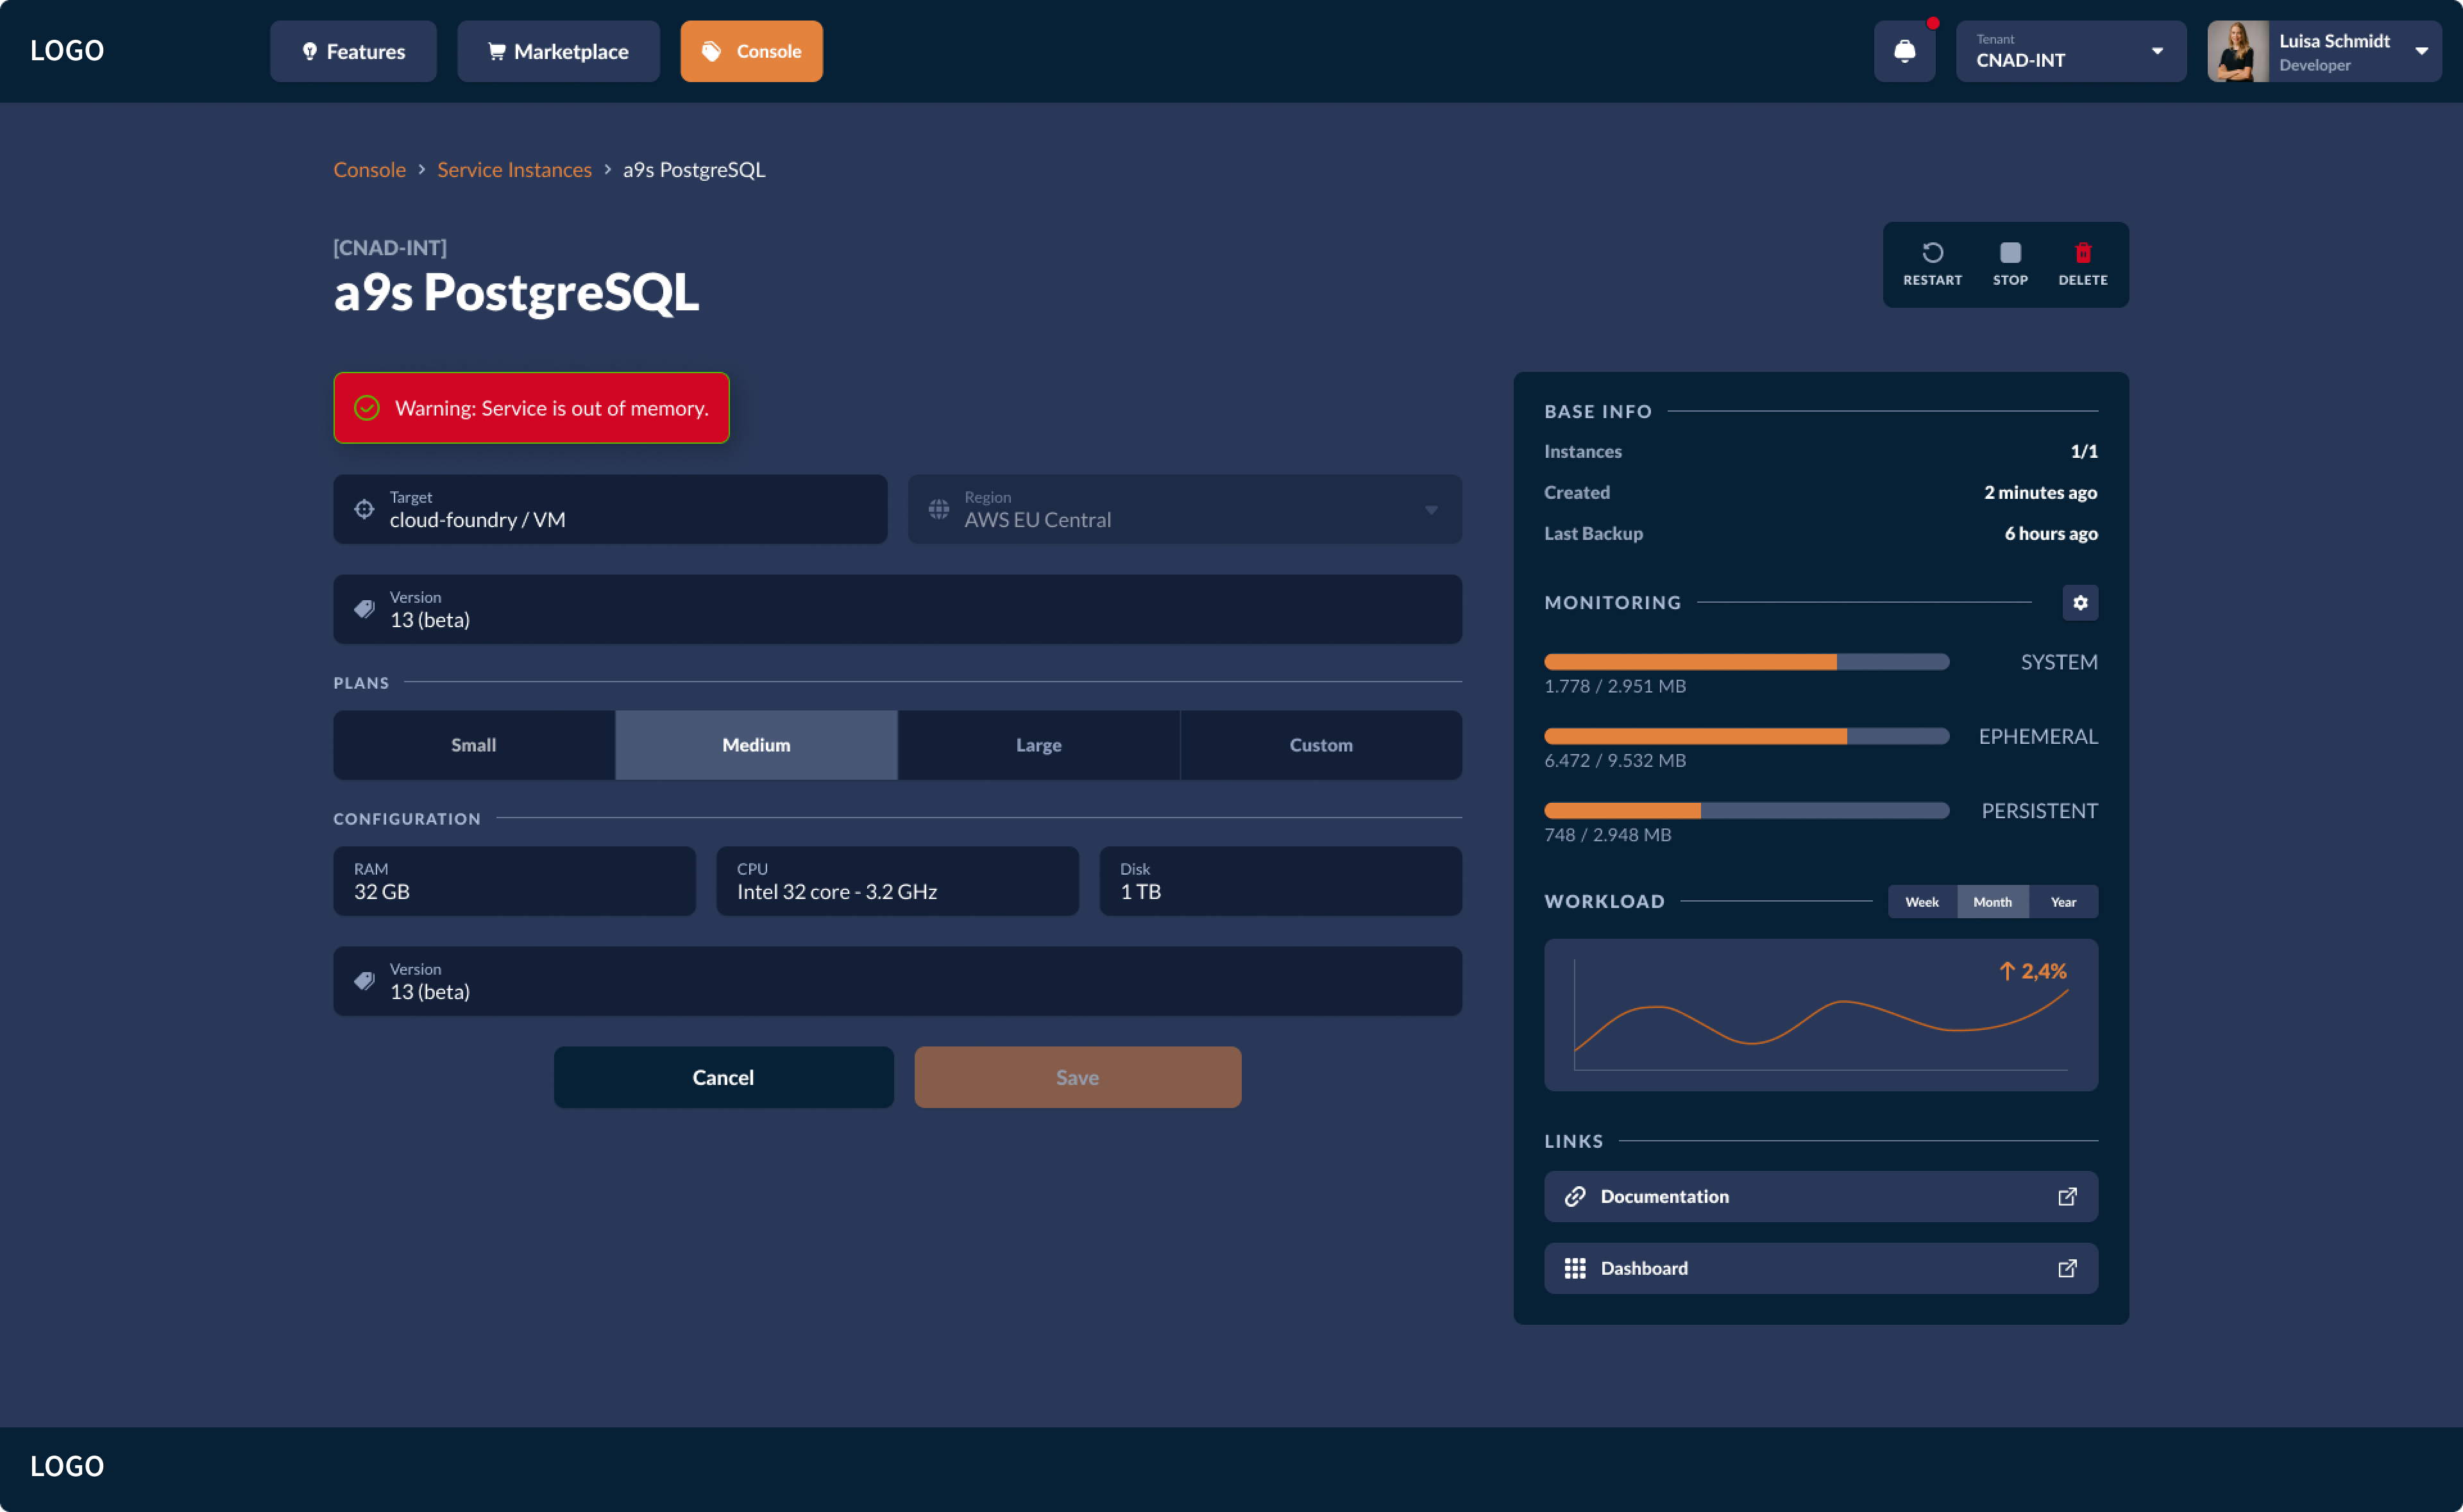Open the Console tab
Image resolution: width=2463 pixels, height=1512 pixels.
click(x=751, y=51)
